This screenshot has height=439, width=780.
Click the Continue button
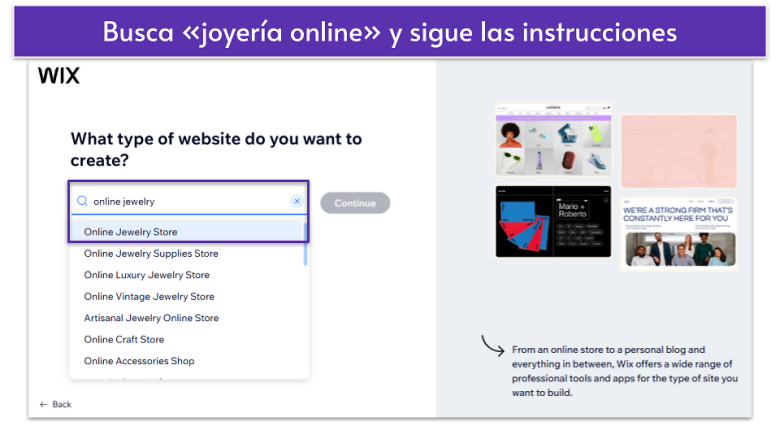(x=355, y=203)
